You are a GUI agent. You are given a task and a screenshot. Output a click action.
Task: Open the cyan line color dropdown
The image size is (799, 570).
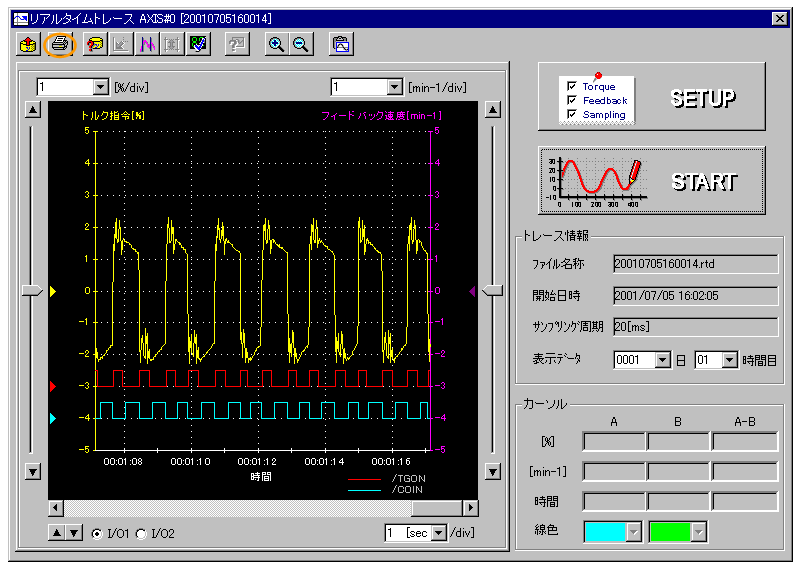[x=633, y=532]
